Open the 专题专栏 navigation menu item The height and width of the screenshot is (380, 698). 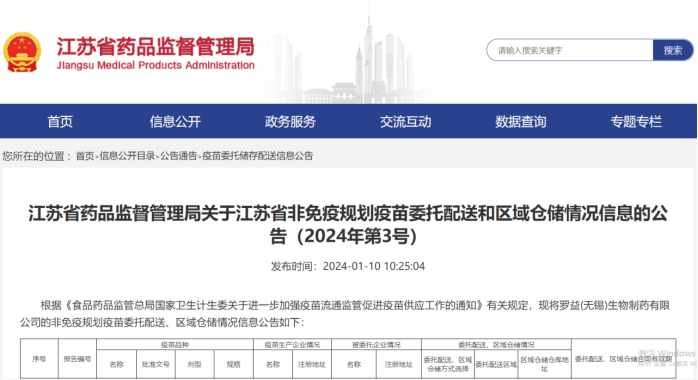pos(636,121)
